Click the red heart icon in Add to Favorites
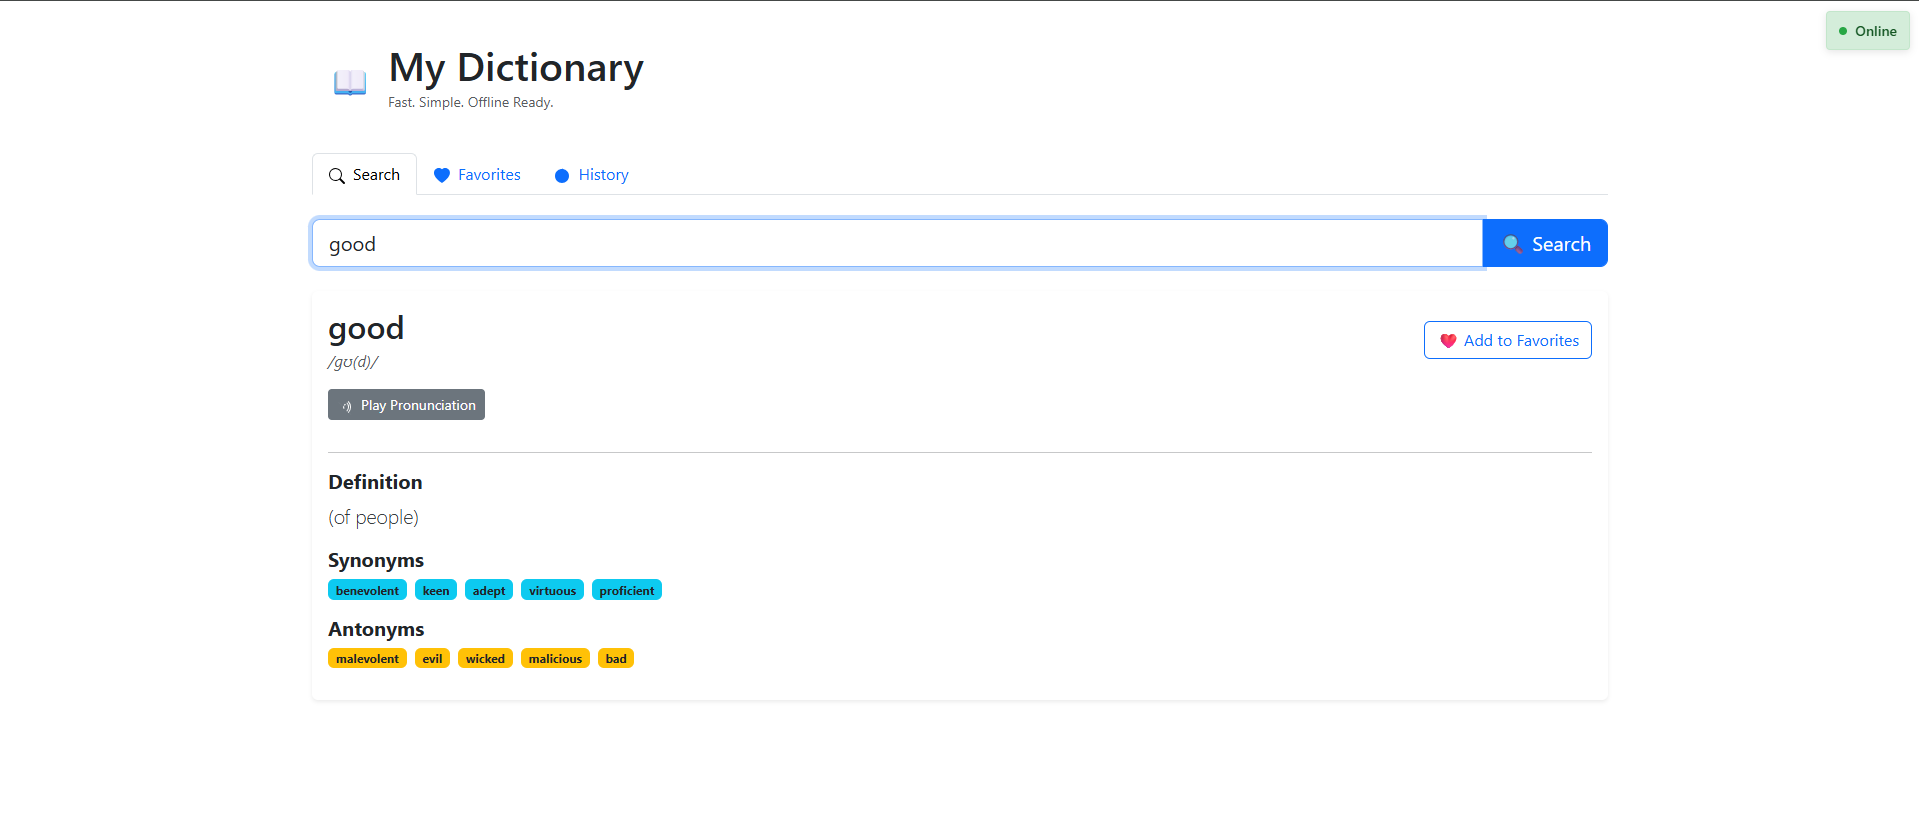The image size is (1919, 826). pyautogui.click(x=1448, y=340)
